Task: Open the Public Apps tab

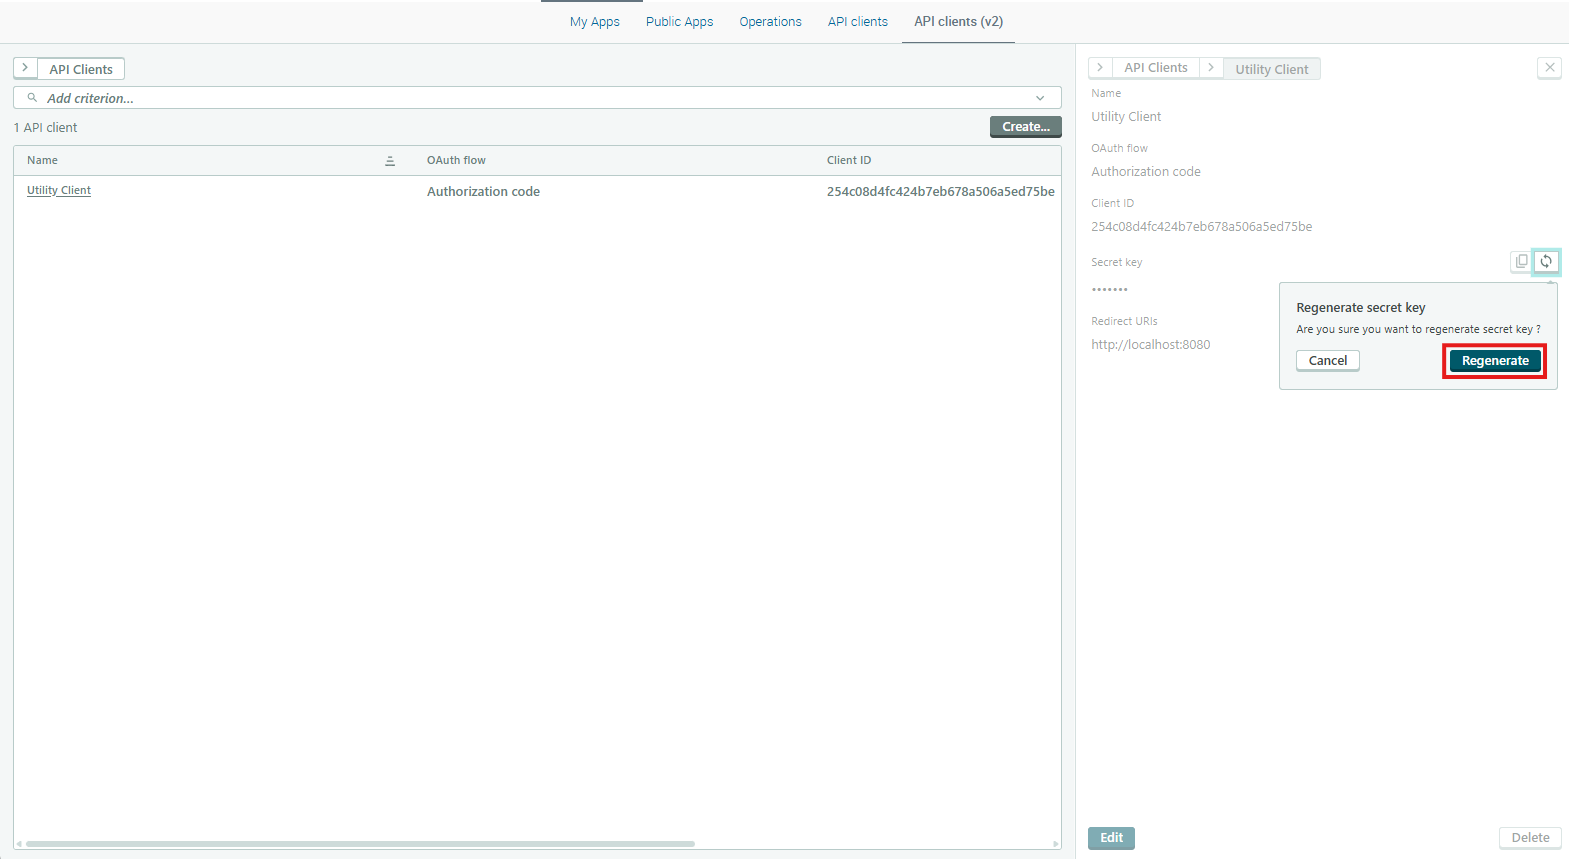Action: point(679,22)
